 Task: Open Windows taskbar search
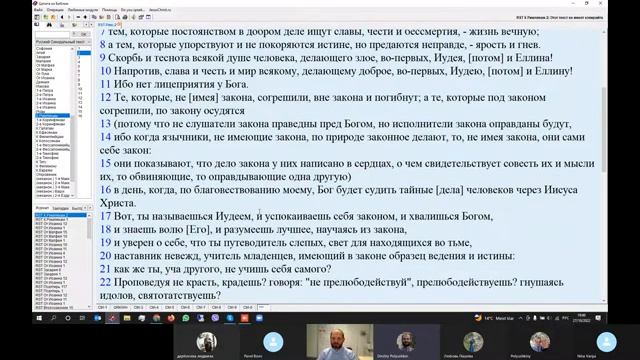click(53, 318)
